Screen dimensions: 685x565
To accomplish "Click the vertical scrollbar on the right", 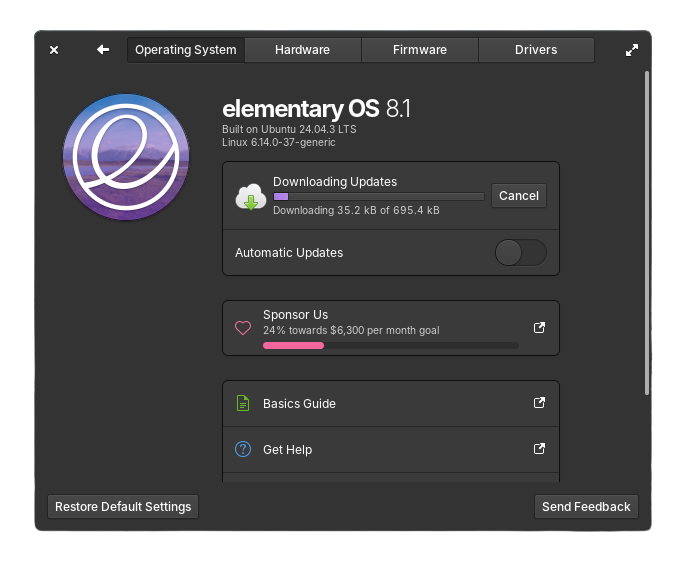I will point(647,233).
